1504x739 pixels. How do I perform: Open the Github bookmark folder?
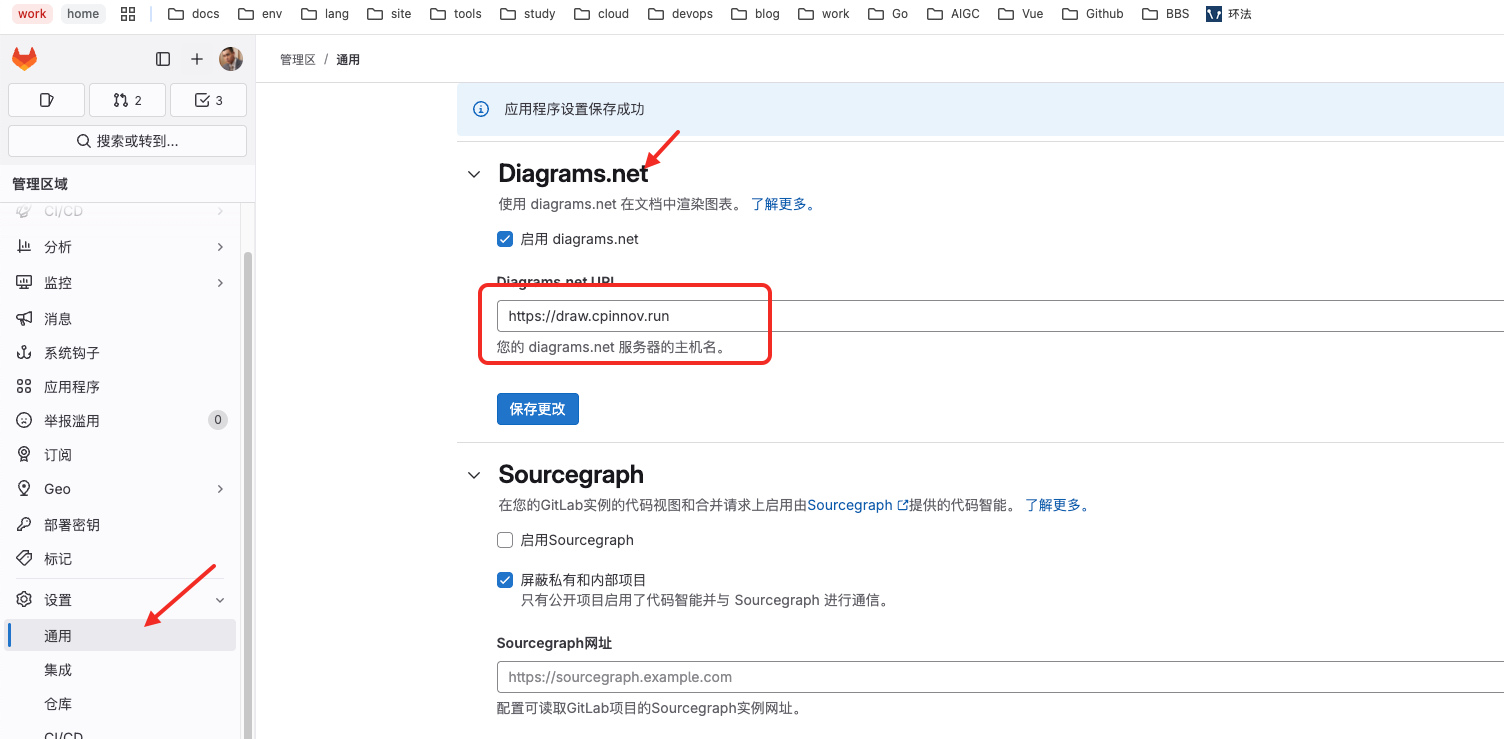coord(1092,14)
